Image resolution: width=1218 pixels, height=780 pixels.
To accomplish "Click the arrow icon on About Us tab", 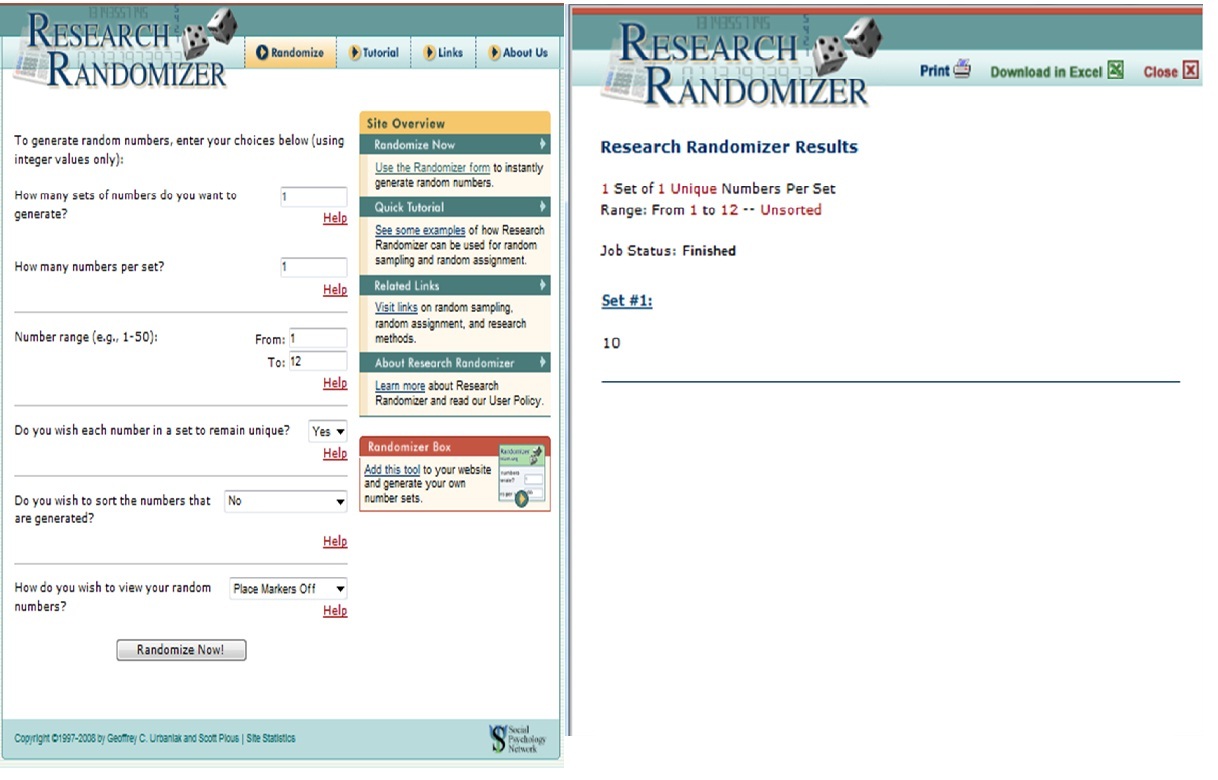I will (x=494, y=53).
